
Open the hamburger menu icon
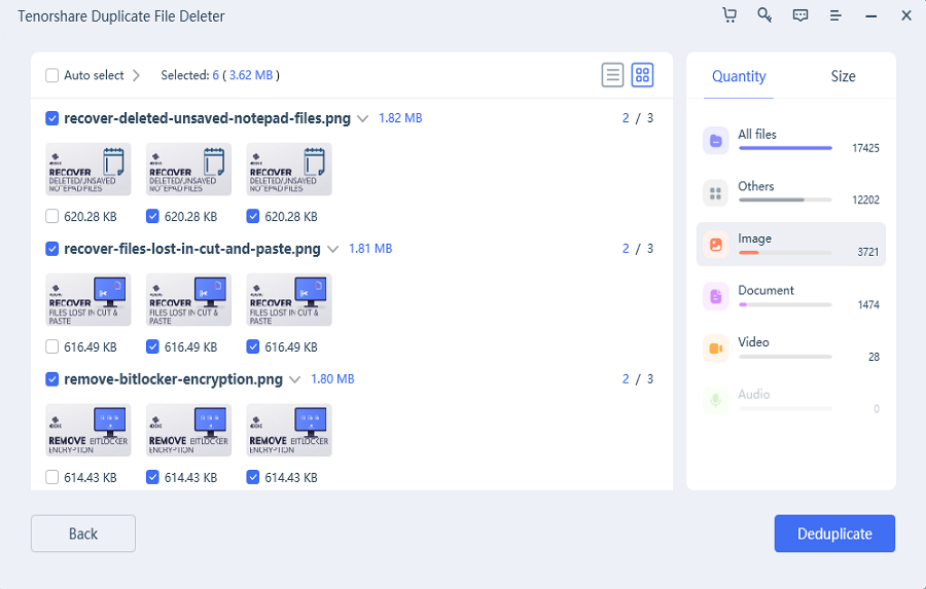(835, 16)
